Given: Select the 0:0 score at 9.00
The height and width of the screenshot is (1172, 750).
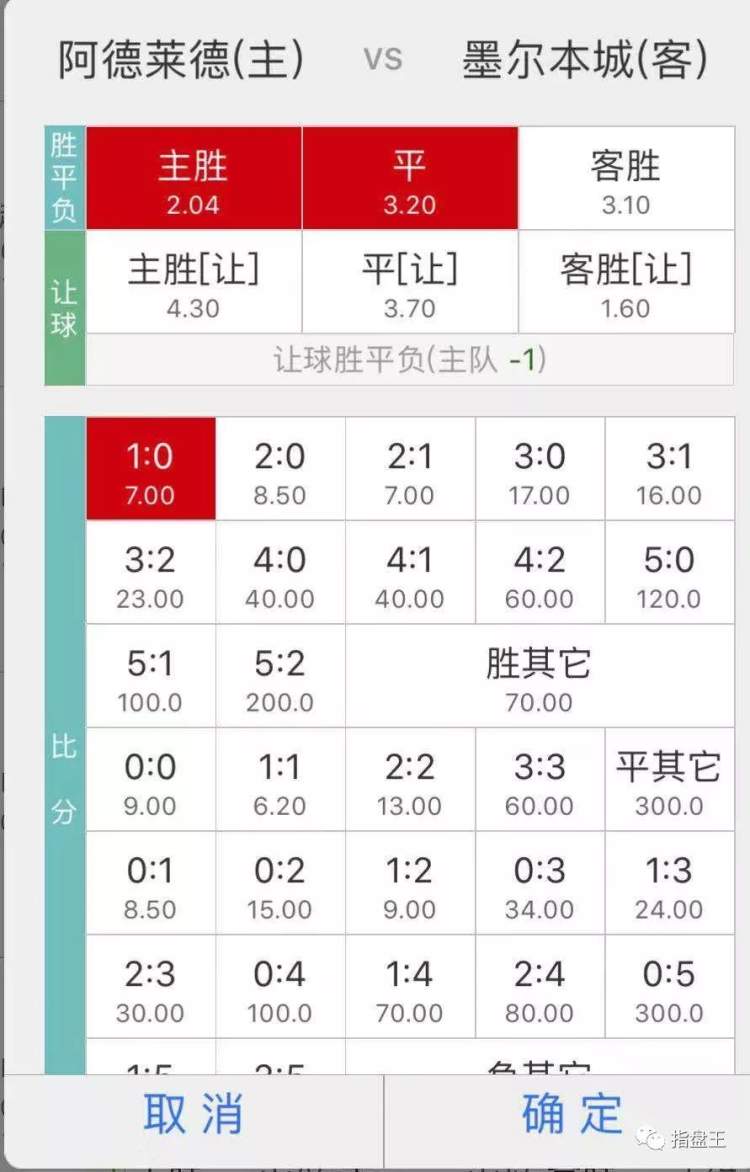Looking at the screenshot, I should click(150, 779).
